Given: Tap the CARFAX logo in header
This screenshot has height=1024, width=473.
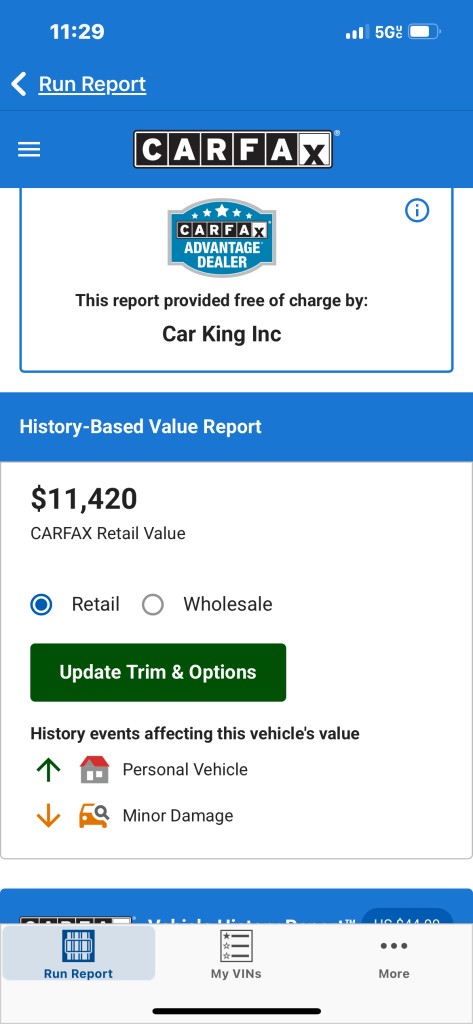Looking at the screenshot, I should (x=233, y=149).
